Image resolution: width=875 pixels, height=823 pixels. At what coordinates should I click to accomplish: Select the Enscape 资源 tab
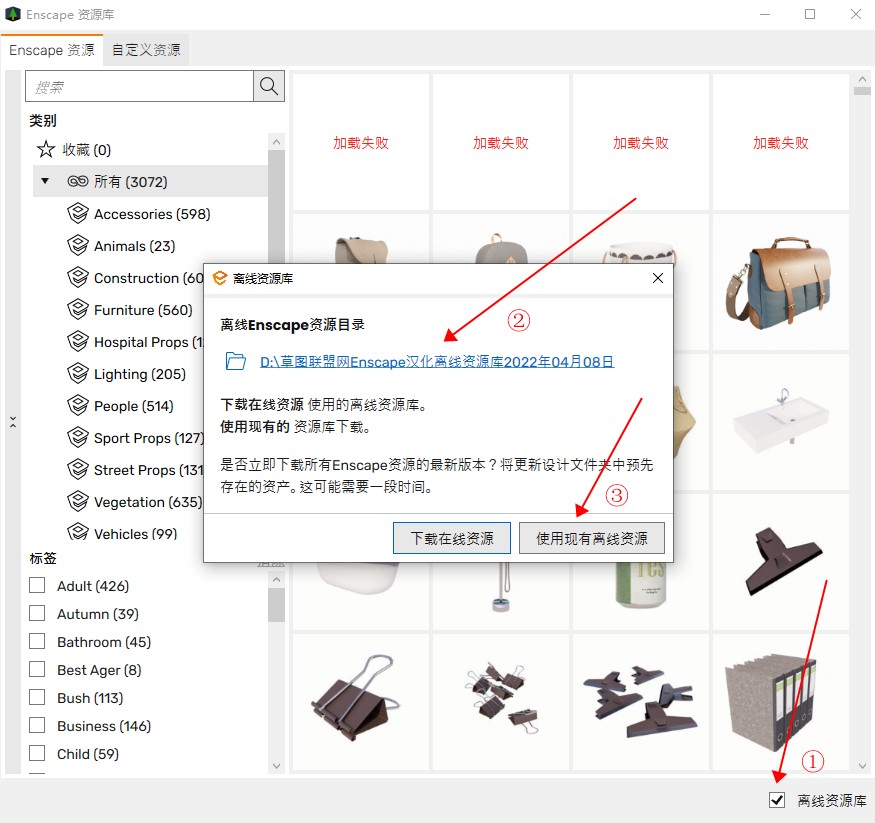point(51,50)
